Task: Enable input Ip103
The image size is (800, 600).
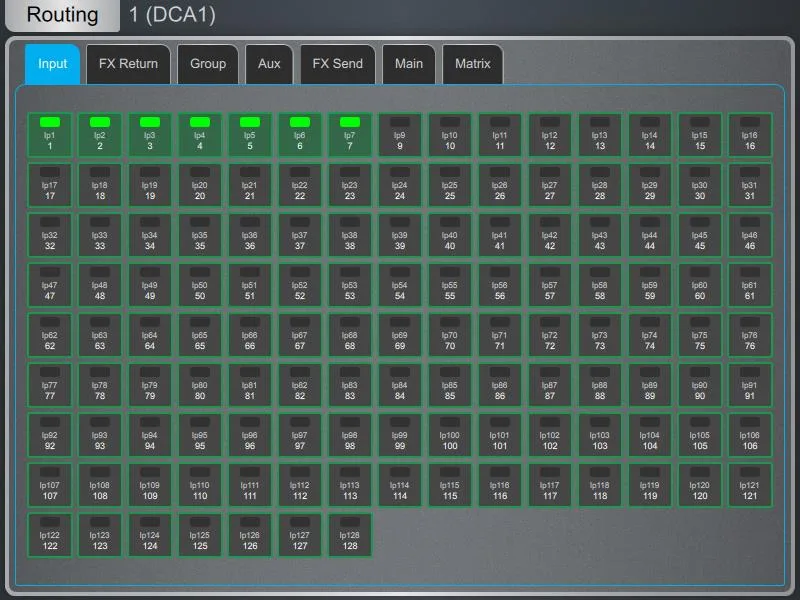Action: coord(599,435)
